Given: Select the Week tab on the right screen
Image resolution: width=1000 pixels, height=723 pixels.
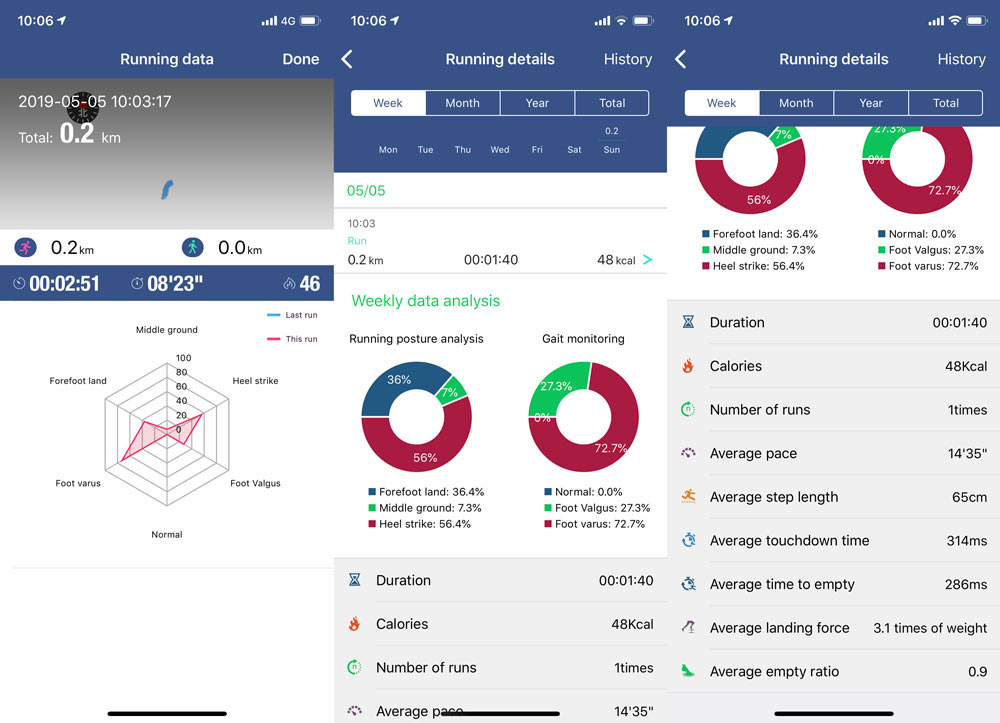Looking at the screenshot, I should (721, 103).
